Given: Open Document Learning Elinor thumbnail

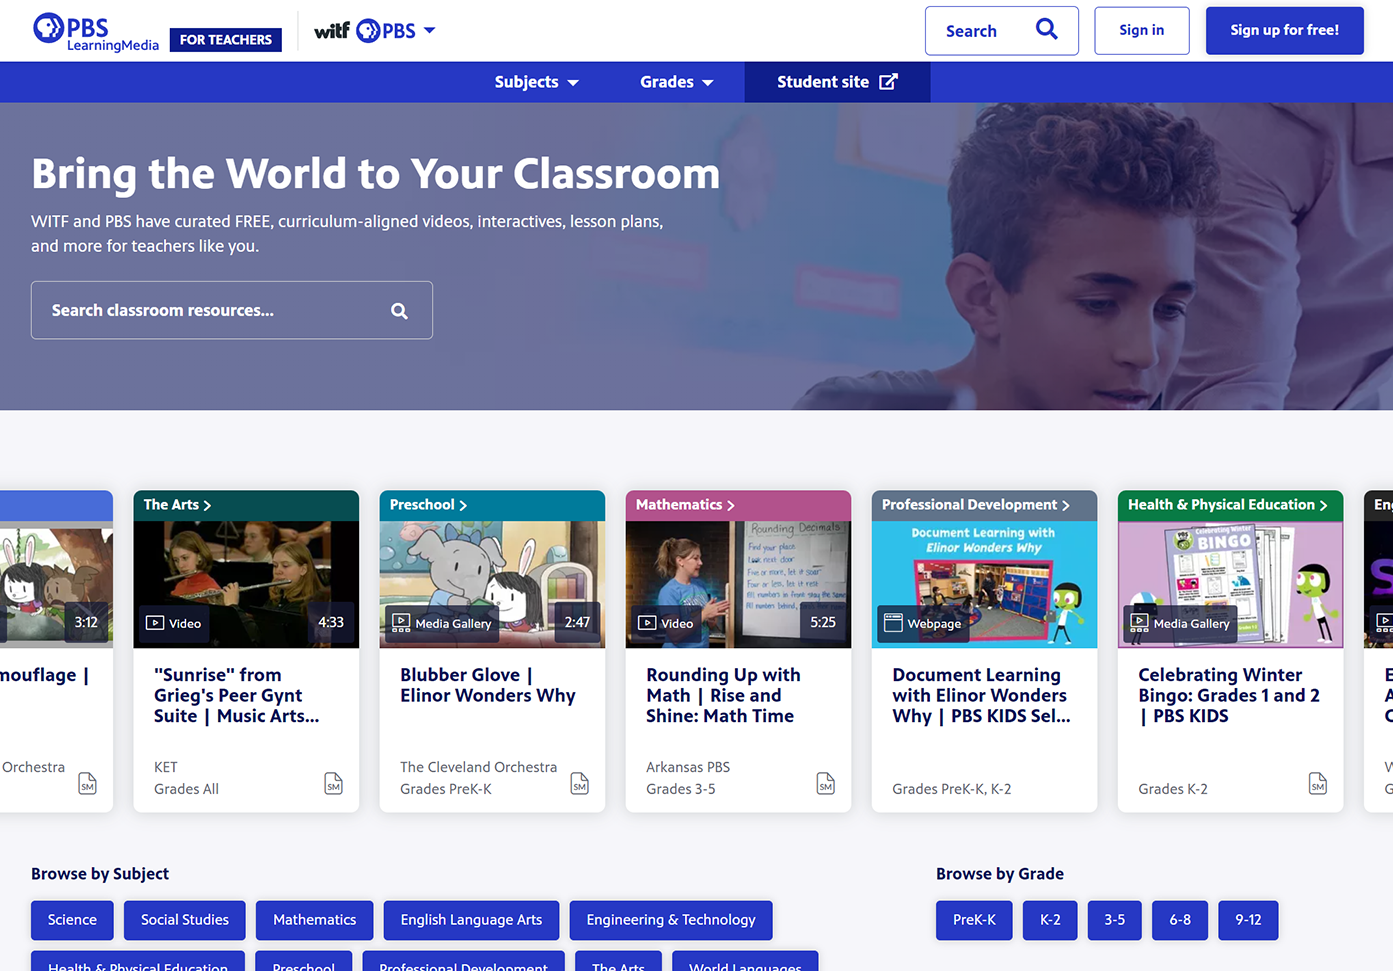Looking at the screenshot, I should coord(984,584).
